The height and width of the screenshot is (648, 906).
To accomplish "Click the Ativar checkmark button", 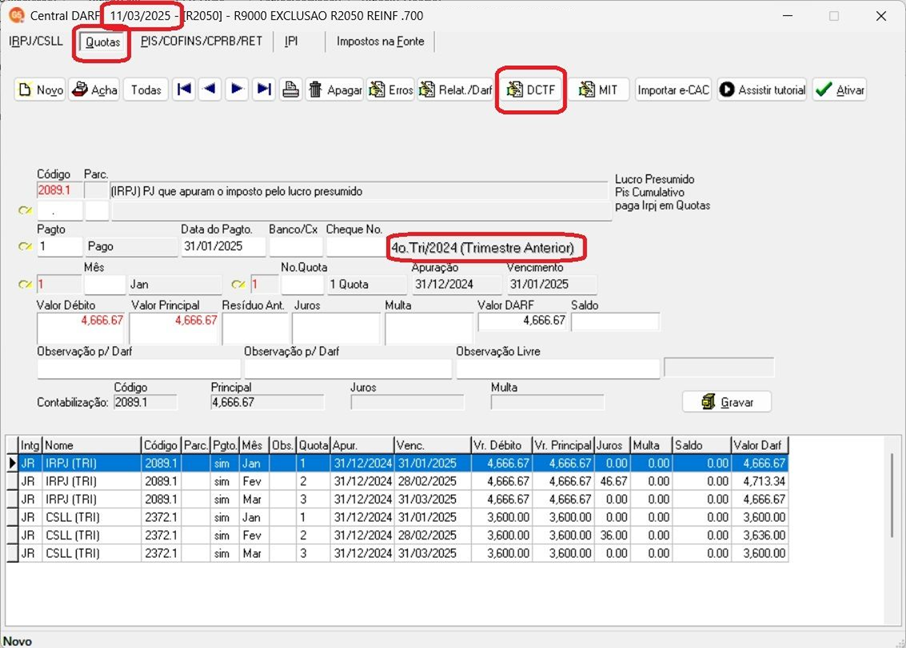I will (840, 90).
